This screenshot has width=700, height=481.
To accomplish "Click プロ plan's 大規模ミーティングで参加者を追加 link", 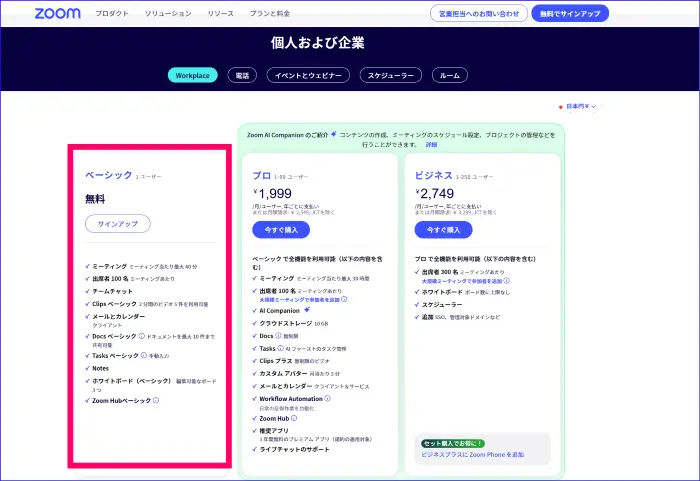I will point(300,300).
